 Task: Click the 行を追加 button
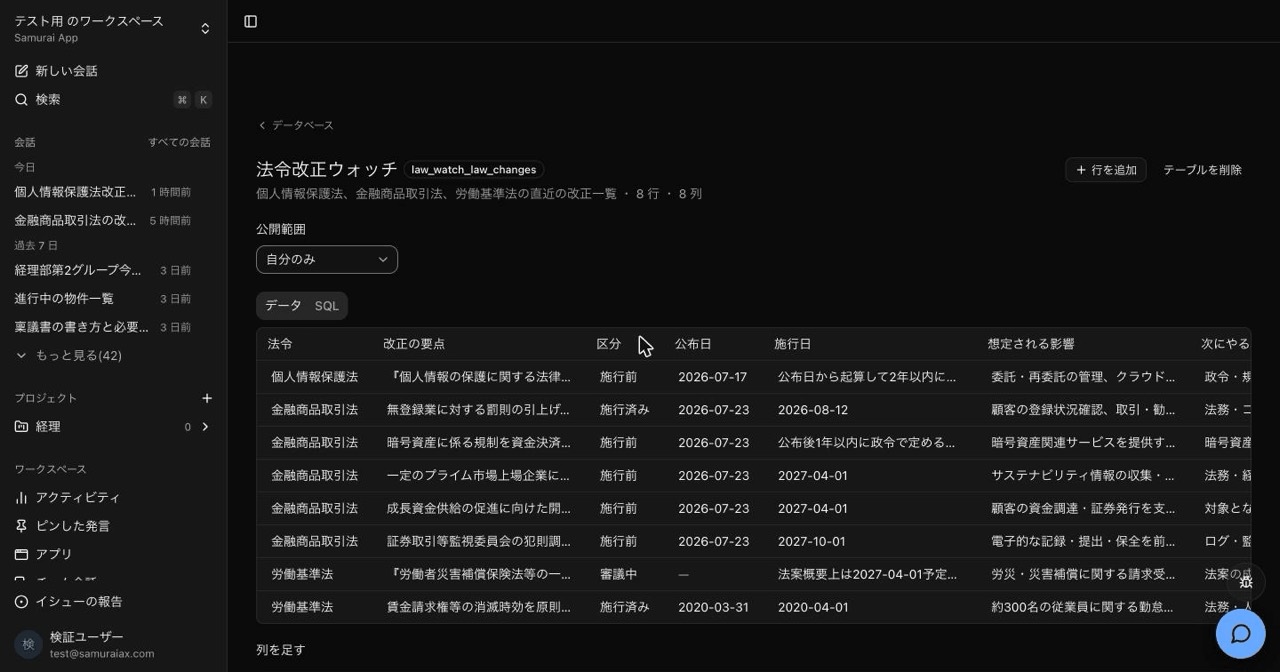tap(1106, 170)
